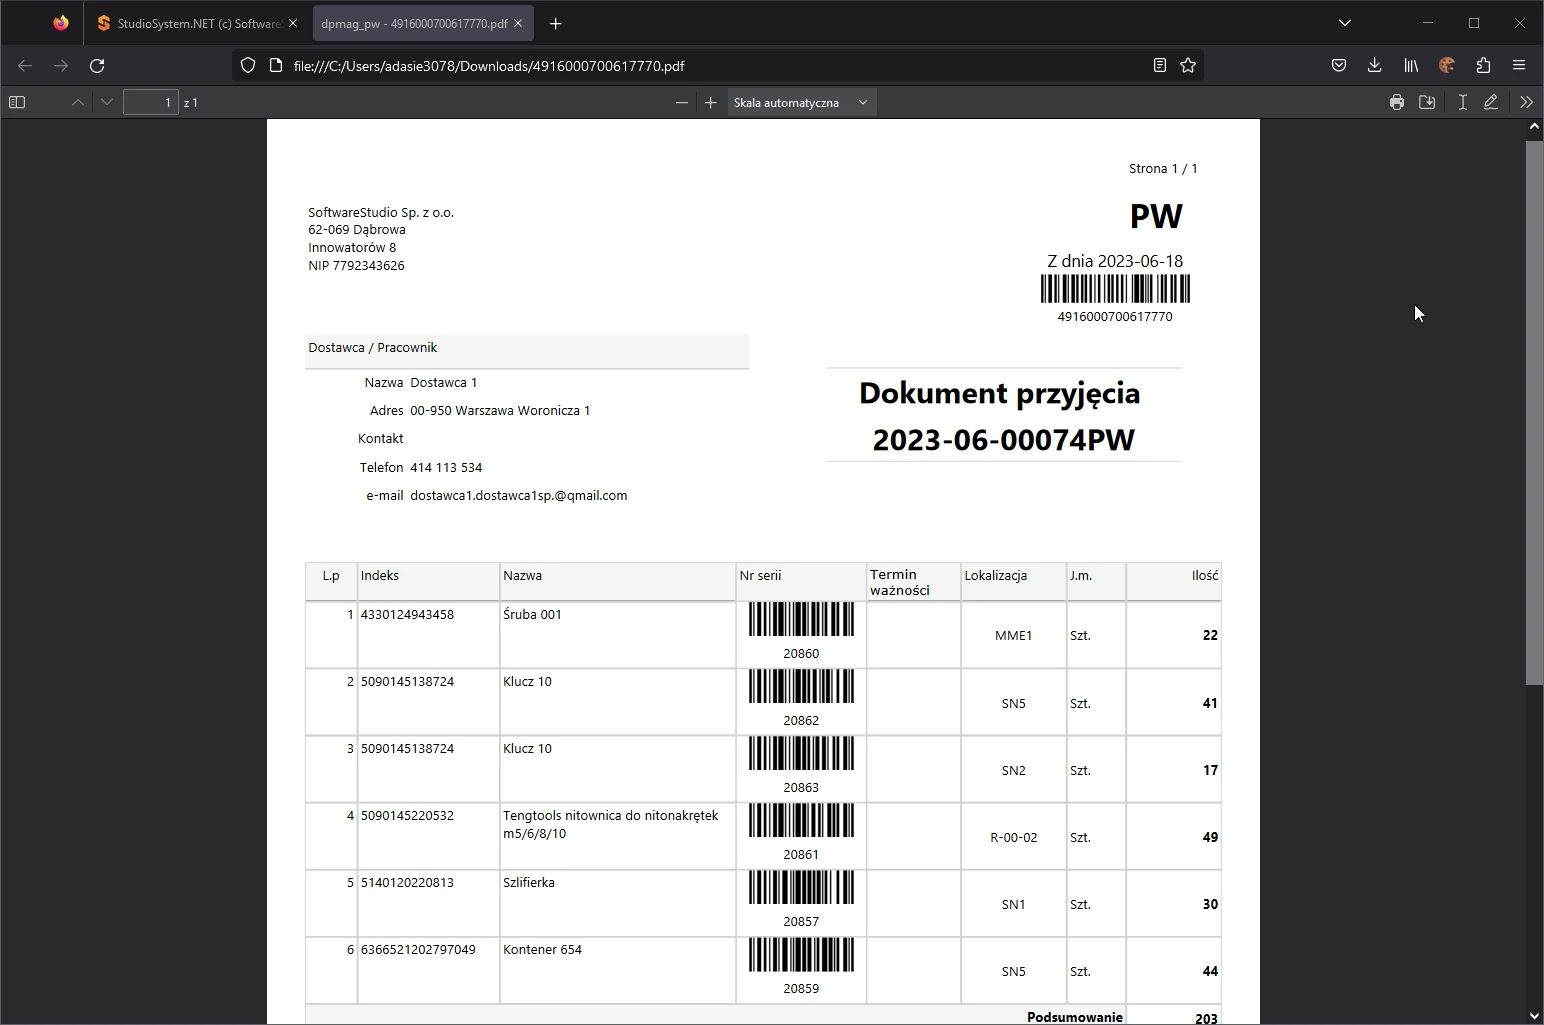The image size is (1544, 1025).
Task: Open the Firefox extensions panel
Action: pyautogui.click(x=1483, y=65)
